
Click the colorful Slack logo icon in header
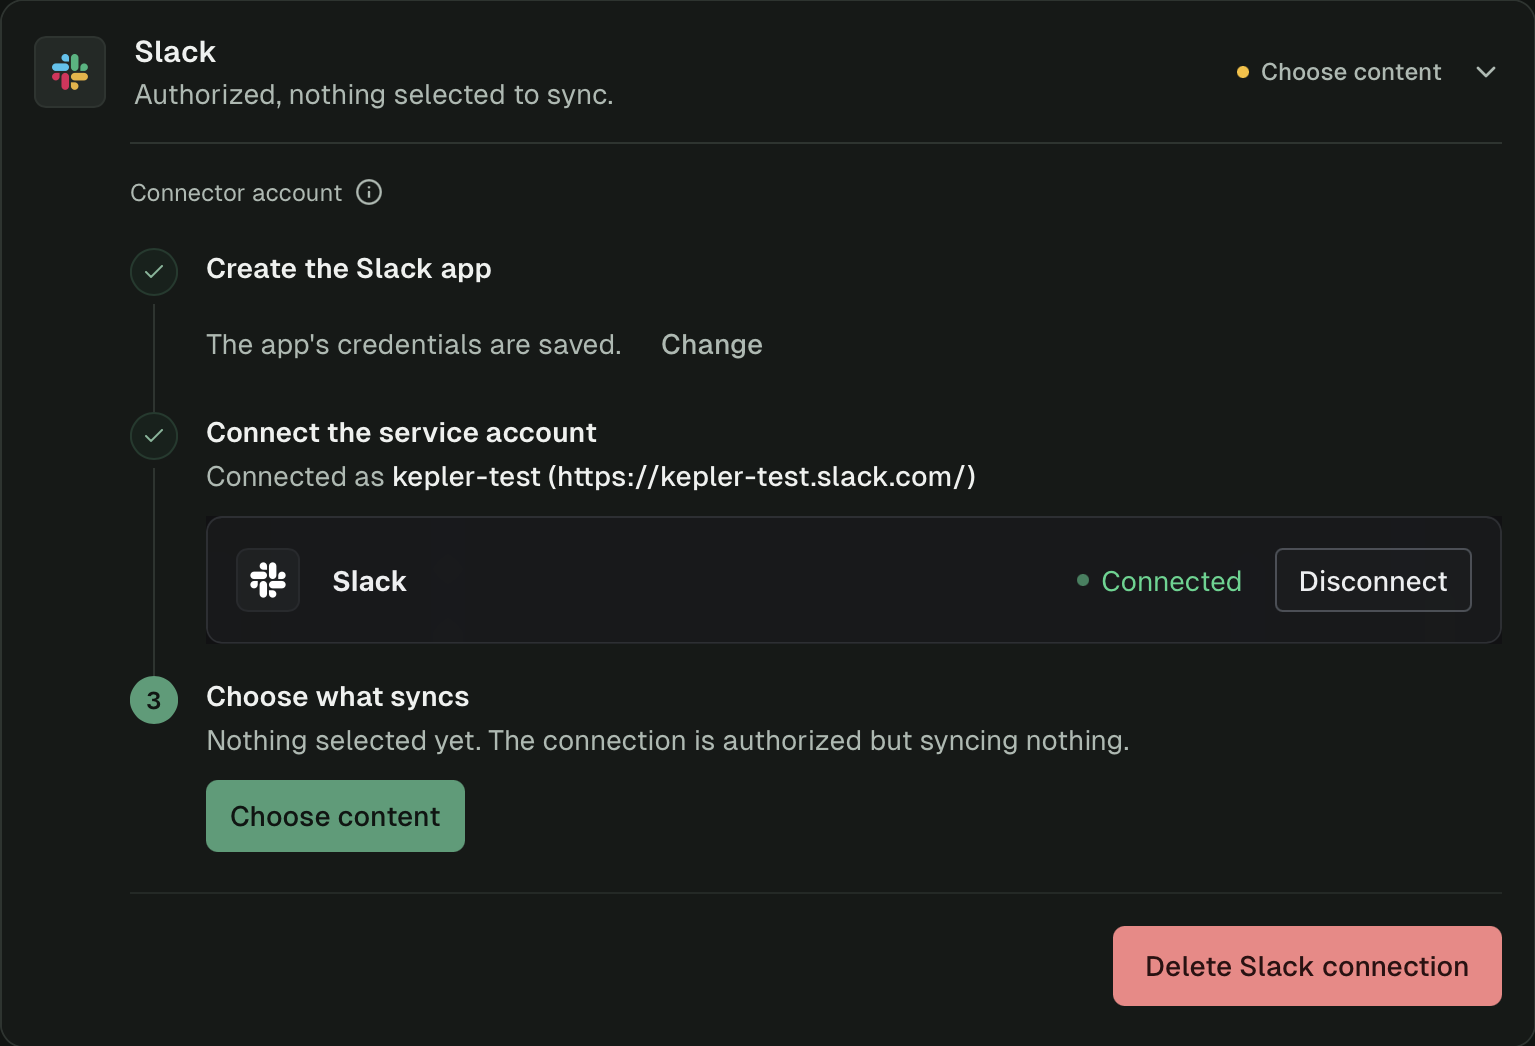pyautogui.click(x=70, y=72)
